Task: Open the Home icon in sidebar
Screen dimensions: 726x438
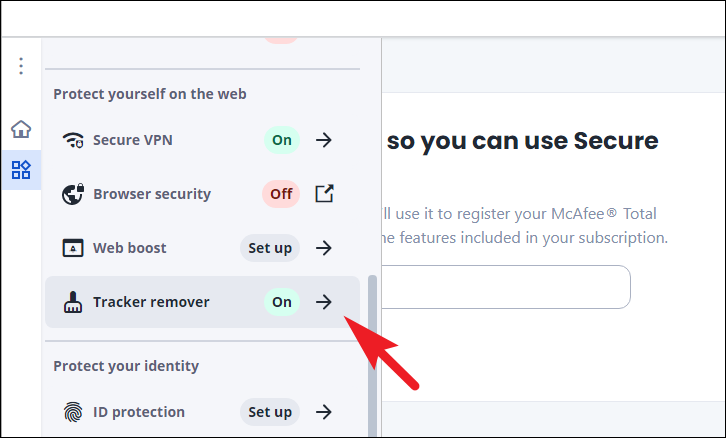Action: 21,129
